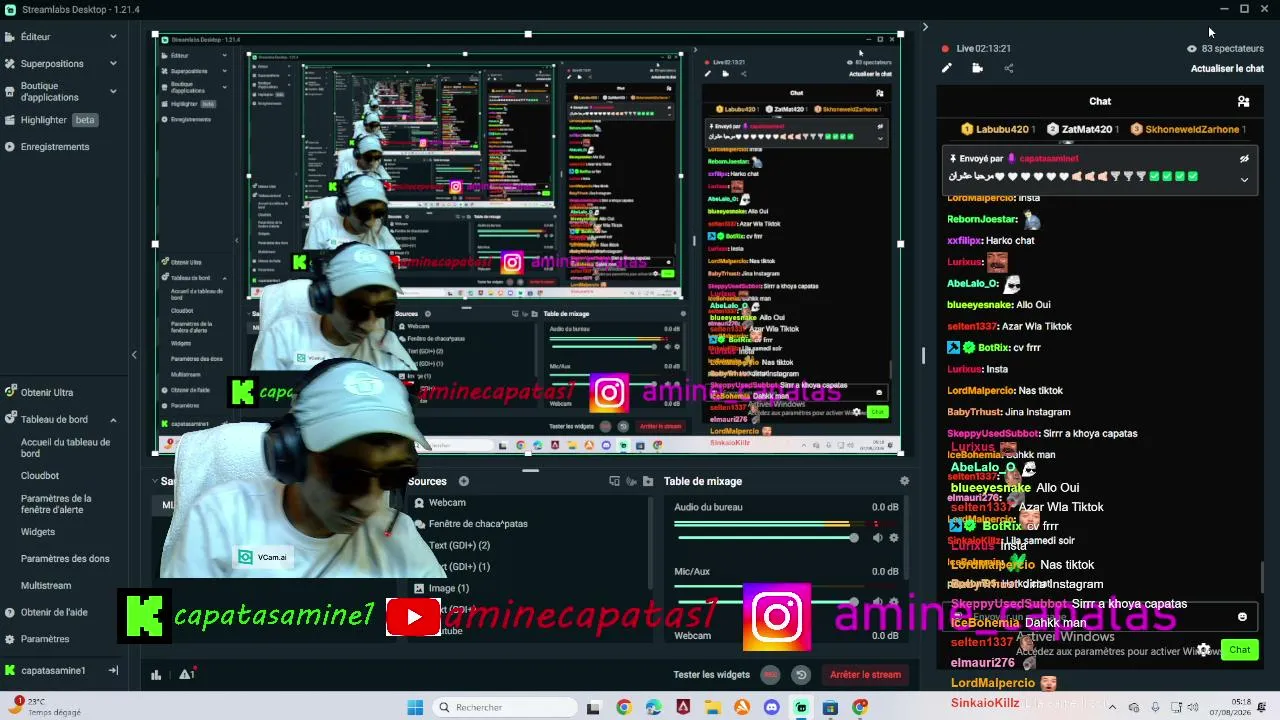
Task: Open Paramètres des dons
Action: tap(65, 559)
